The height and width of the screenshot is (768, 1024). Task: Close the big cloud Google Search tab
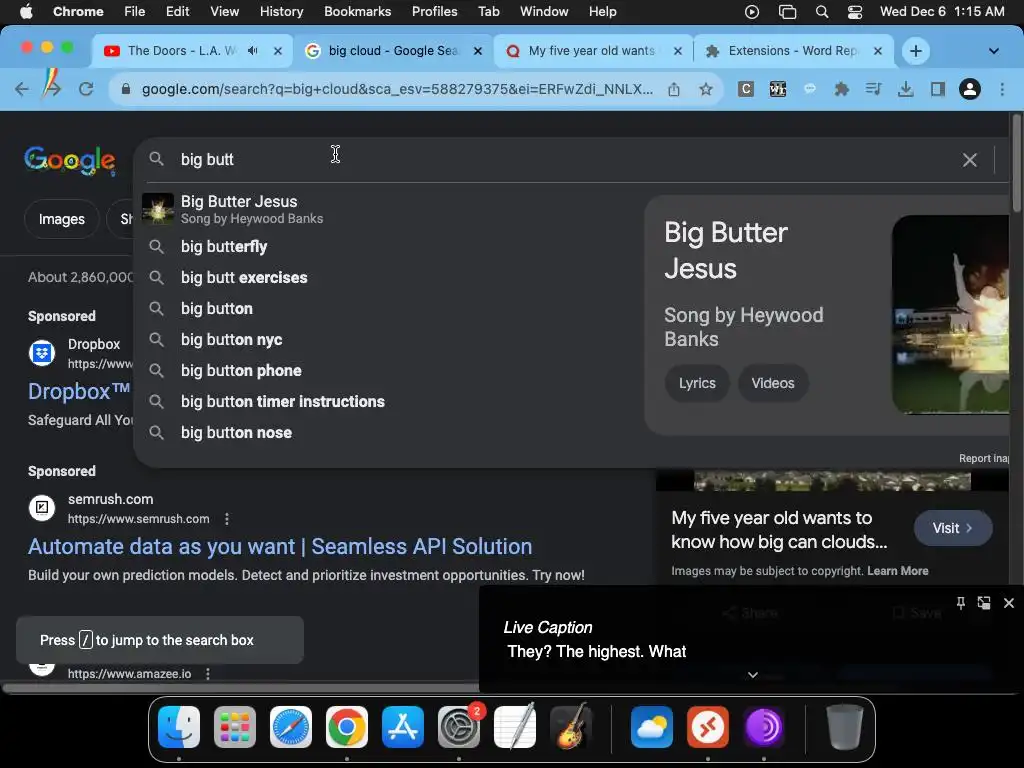478,51
